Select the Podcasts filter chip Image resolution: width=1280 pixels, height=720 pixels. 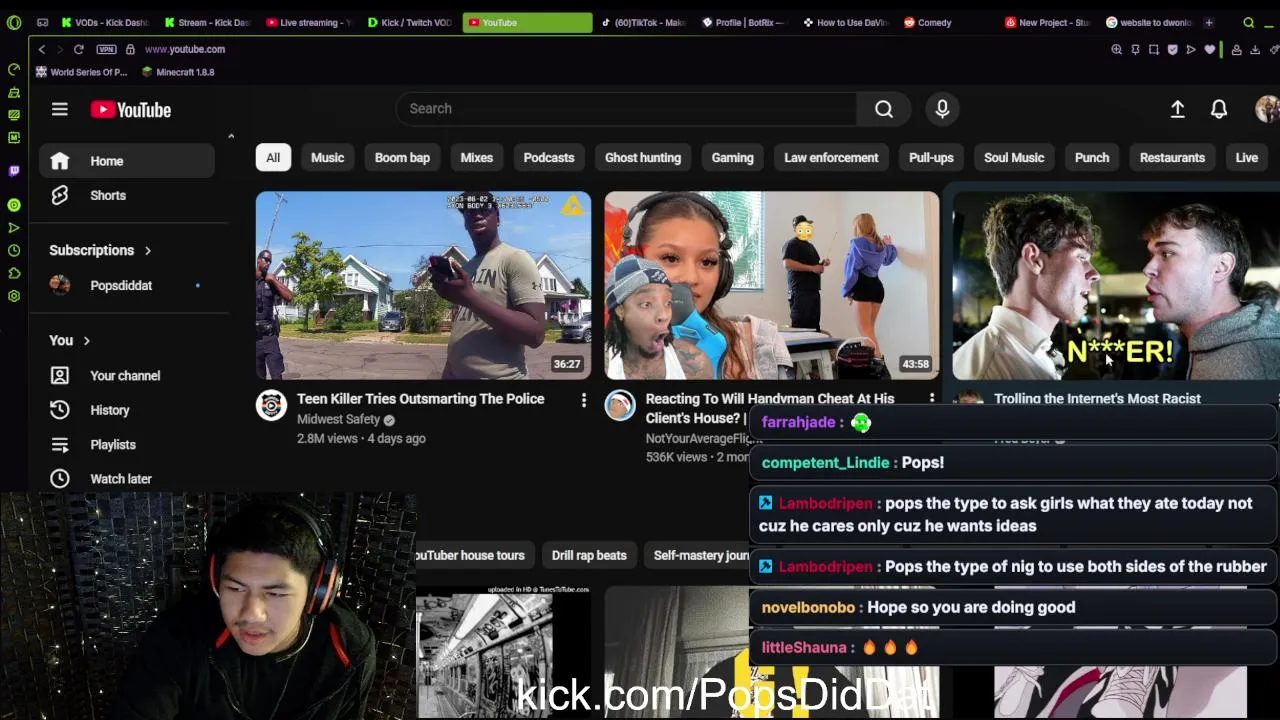coord(549,158)
